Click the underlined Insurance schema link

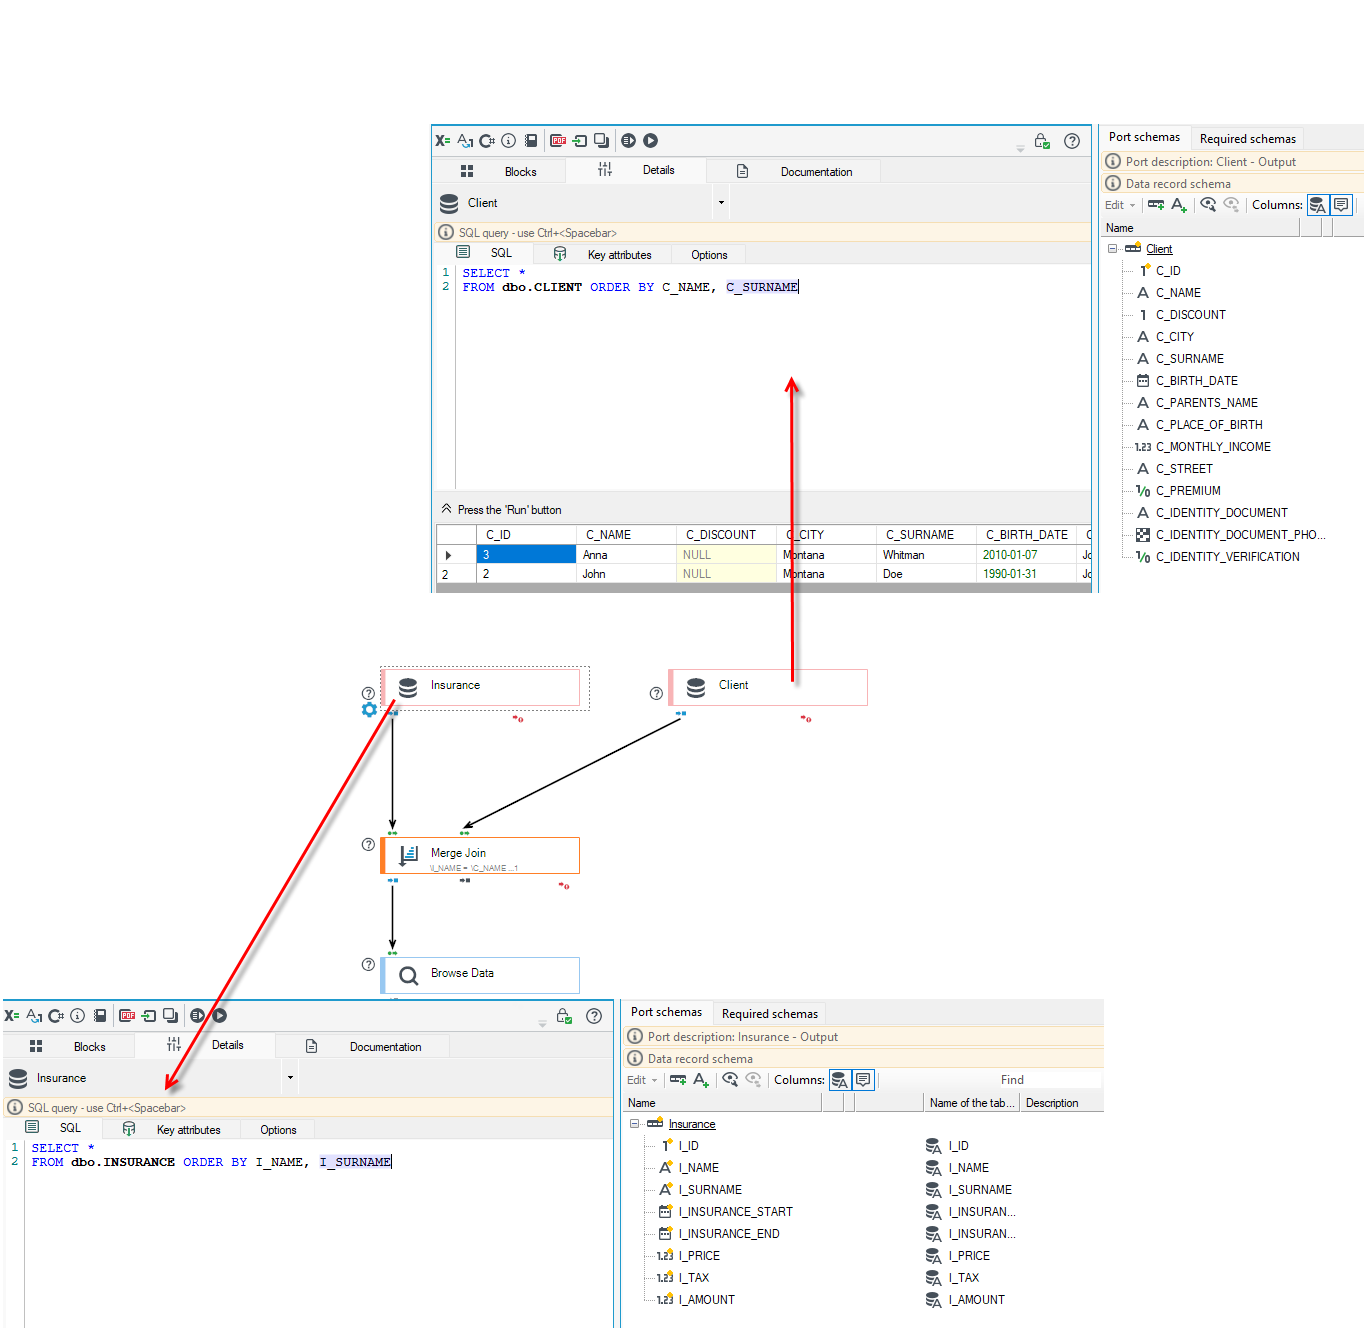pos(692,1124)
